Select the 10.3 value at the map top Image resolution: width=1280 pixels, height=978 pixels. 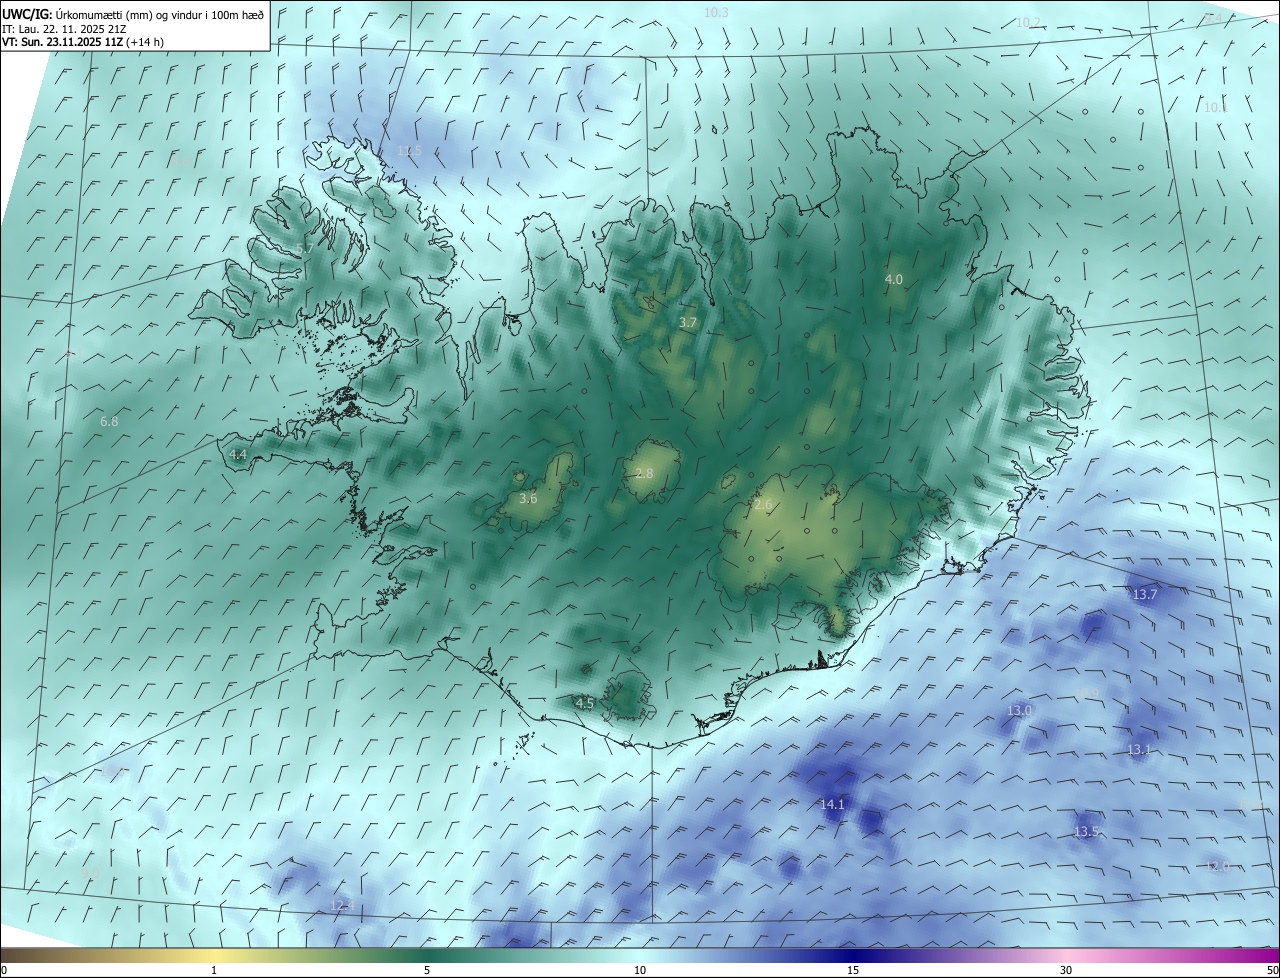(x=716, y=12)
